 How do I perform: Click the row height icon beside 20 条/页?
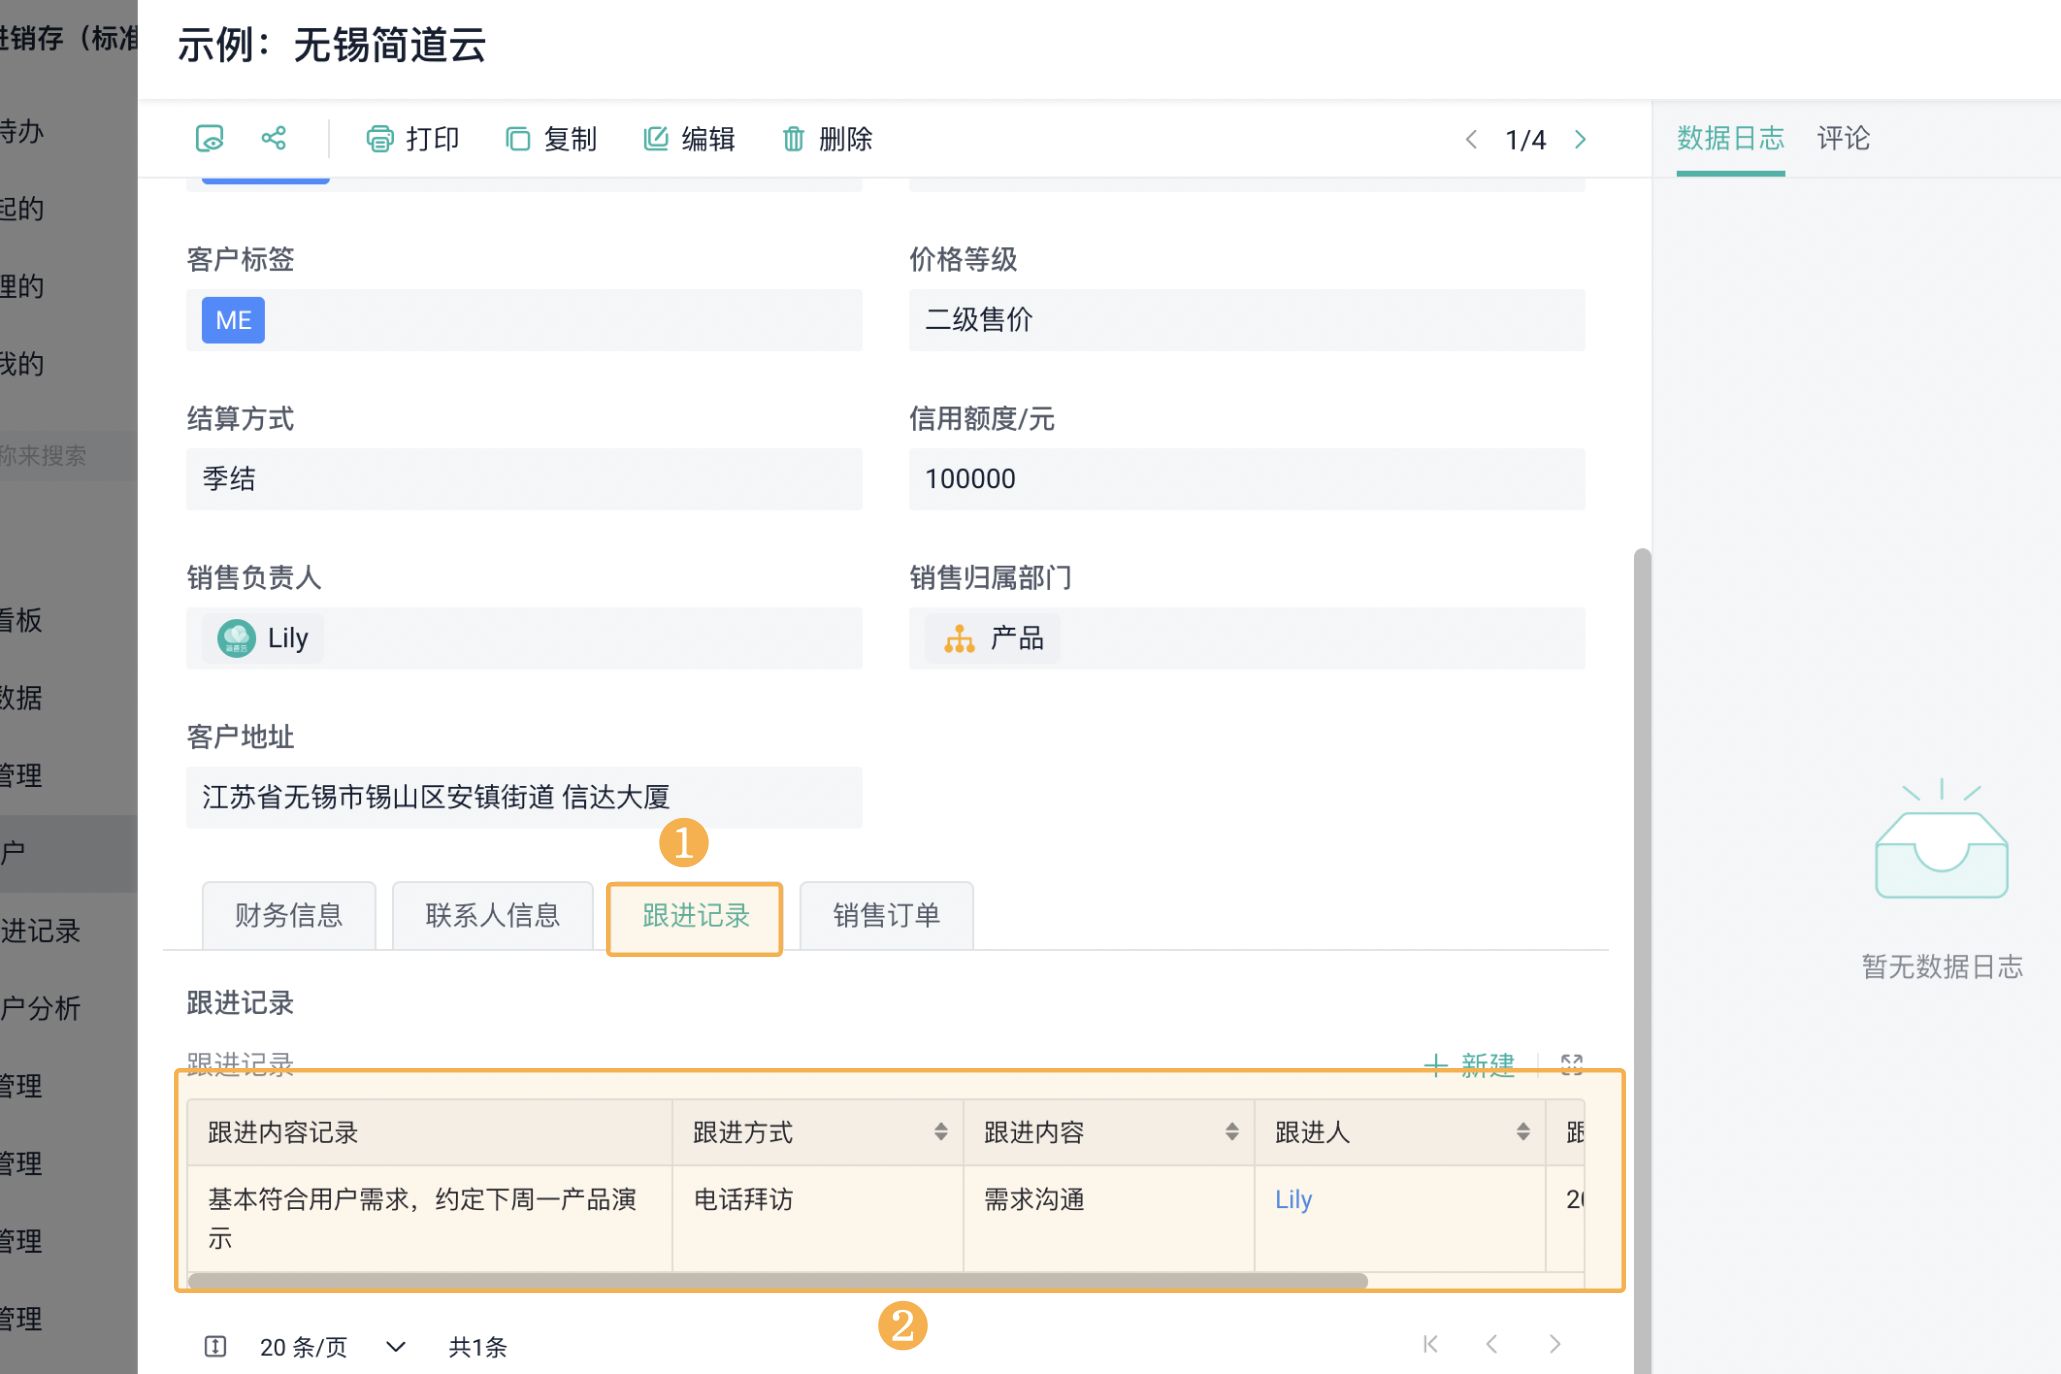[x=215, y=1346]
